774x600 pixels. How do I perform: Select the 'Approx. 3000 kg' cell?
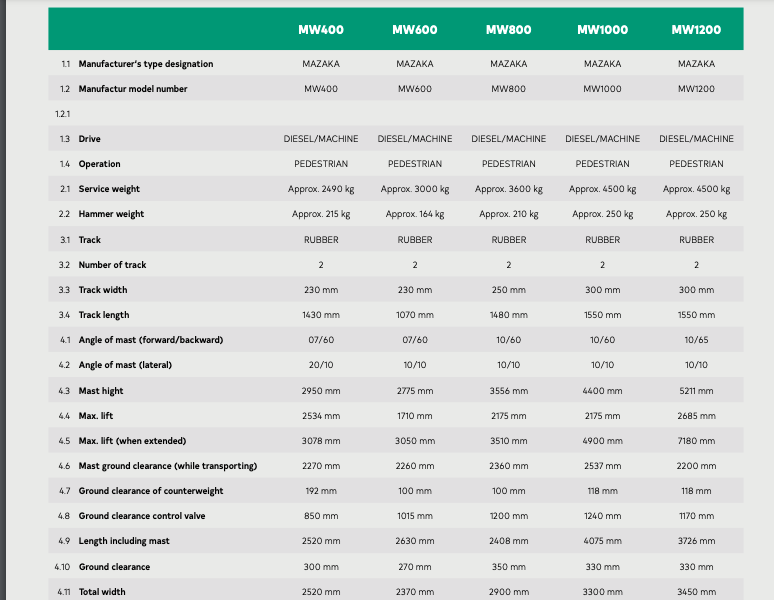coord(415,189)
